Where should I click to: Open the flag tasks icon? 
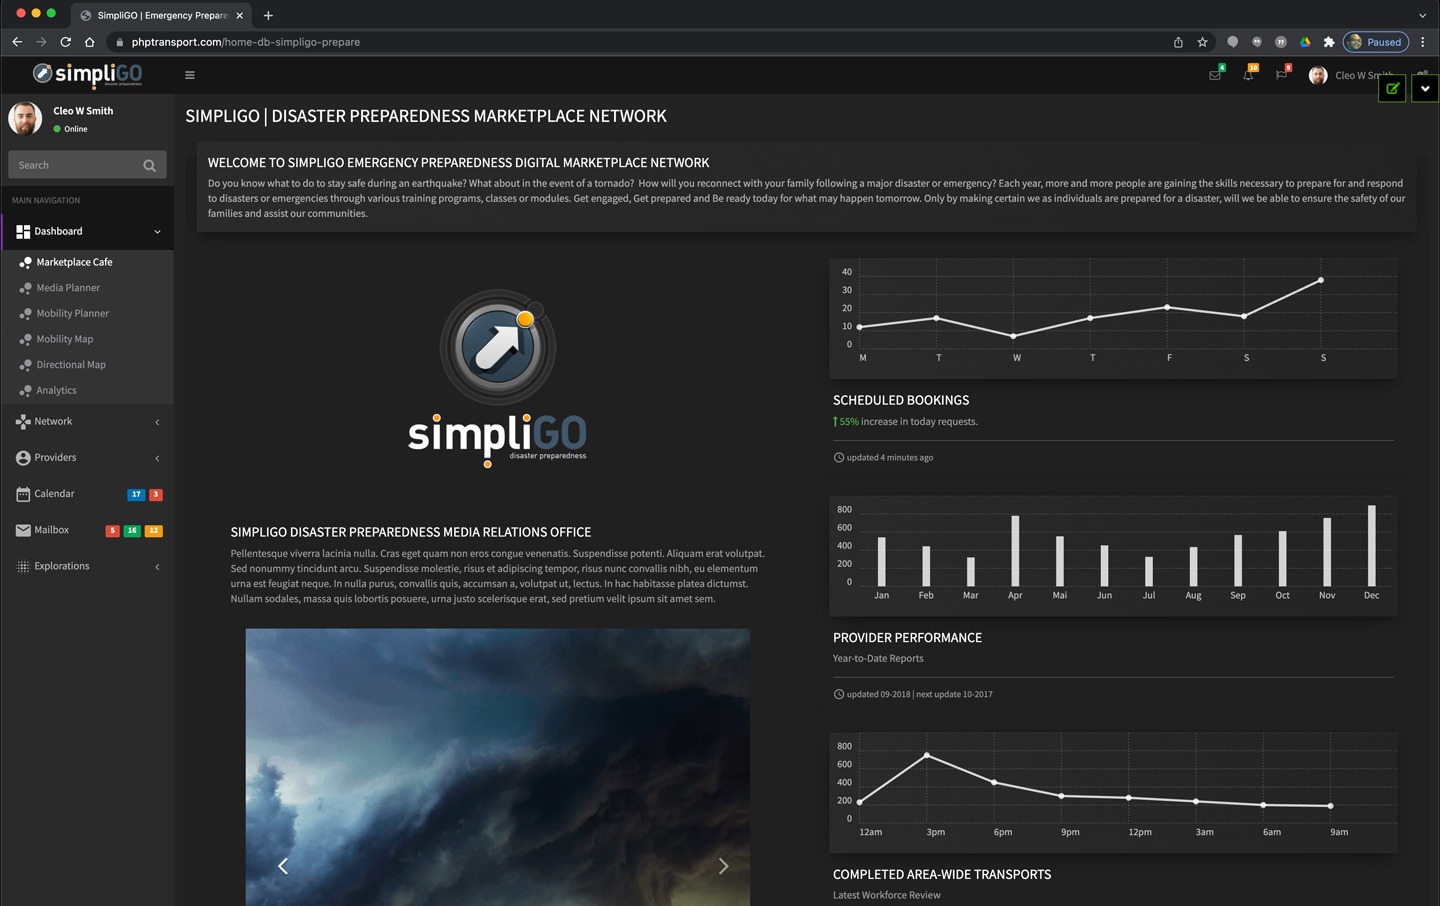[x=1281, y=75]
